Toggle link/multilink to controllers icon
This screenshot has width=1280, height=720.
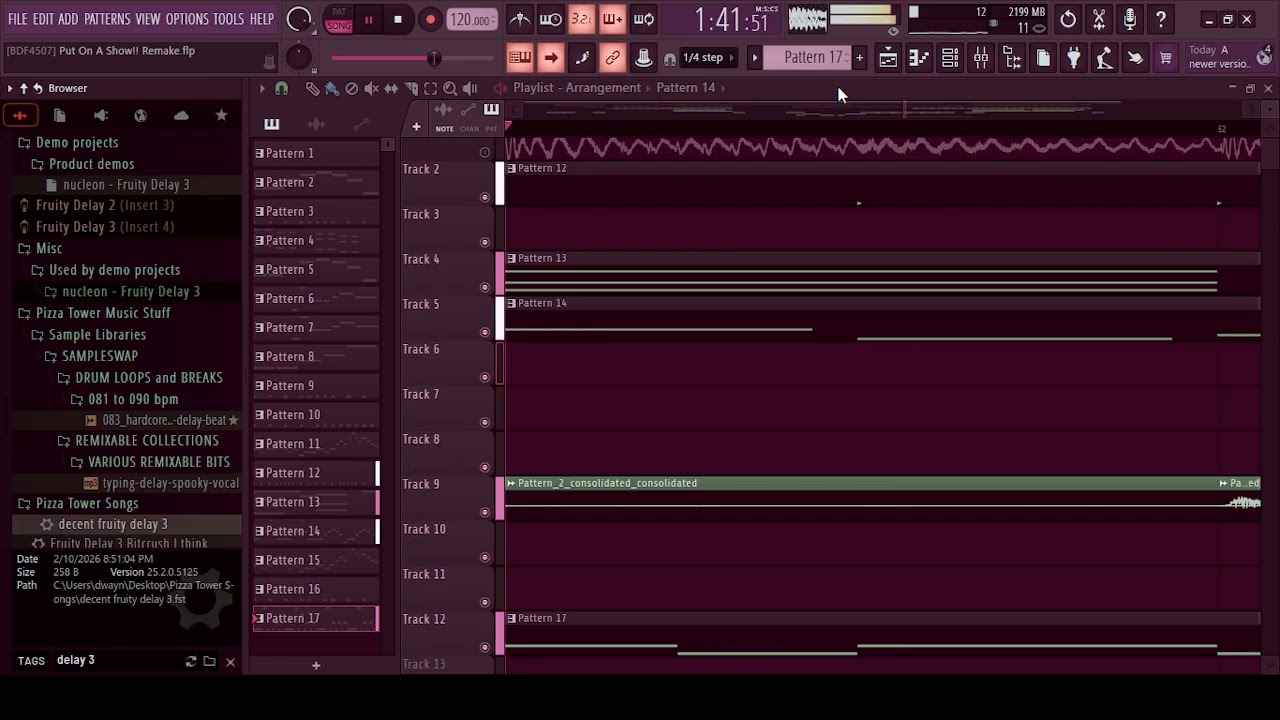pyautogui.click(x=612, y=58)
